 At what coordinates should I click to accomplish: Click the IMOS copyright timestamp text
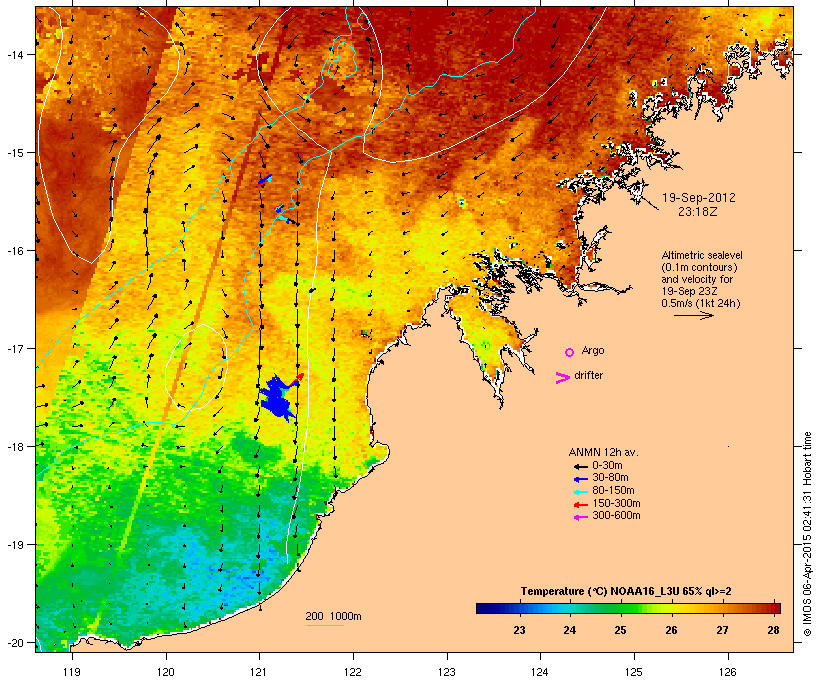pyautogui.click(x=807, y=534)
